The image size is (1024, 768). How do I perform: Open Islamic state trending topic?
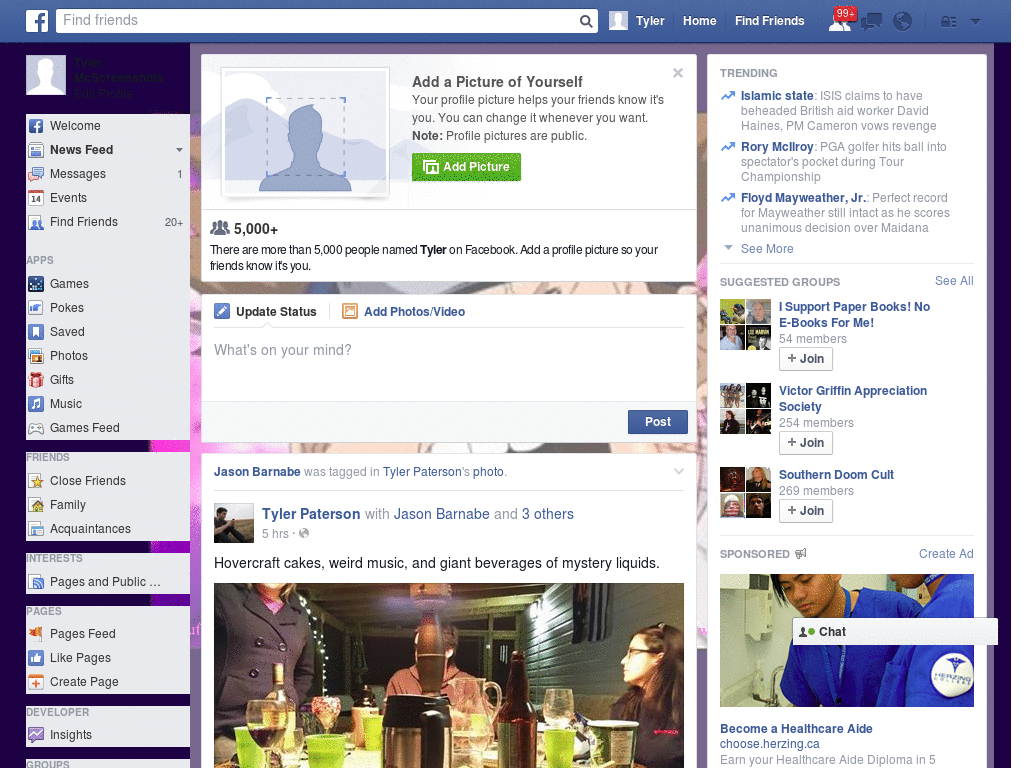click(x=776, y=95)
